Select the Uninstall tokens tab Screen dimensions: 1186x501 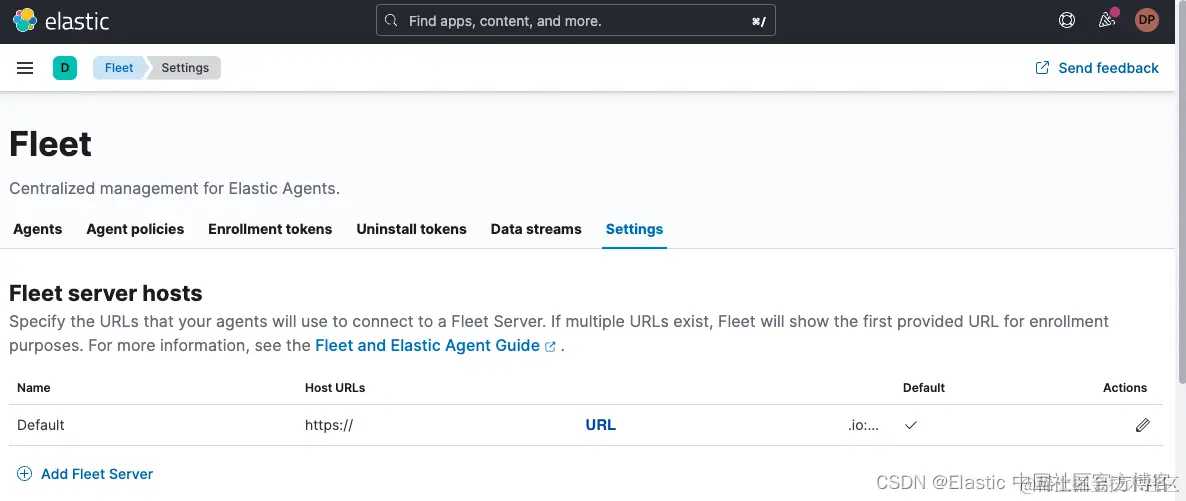coord(411,229)
